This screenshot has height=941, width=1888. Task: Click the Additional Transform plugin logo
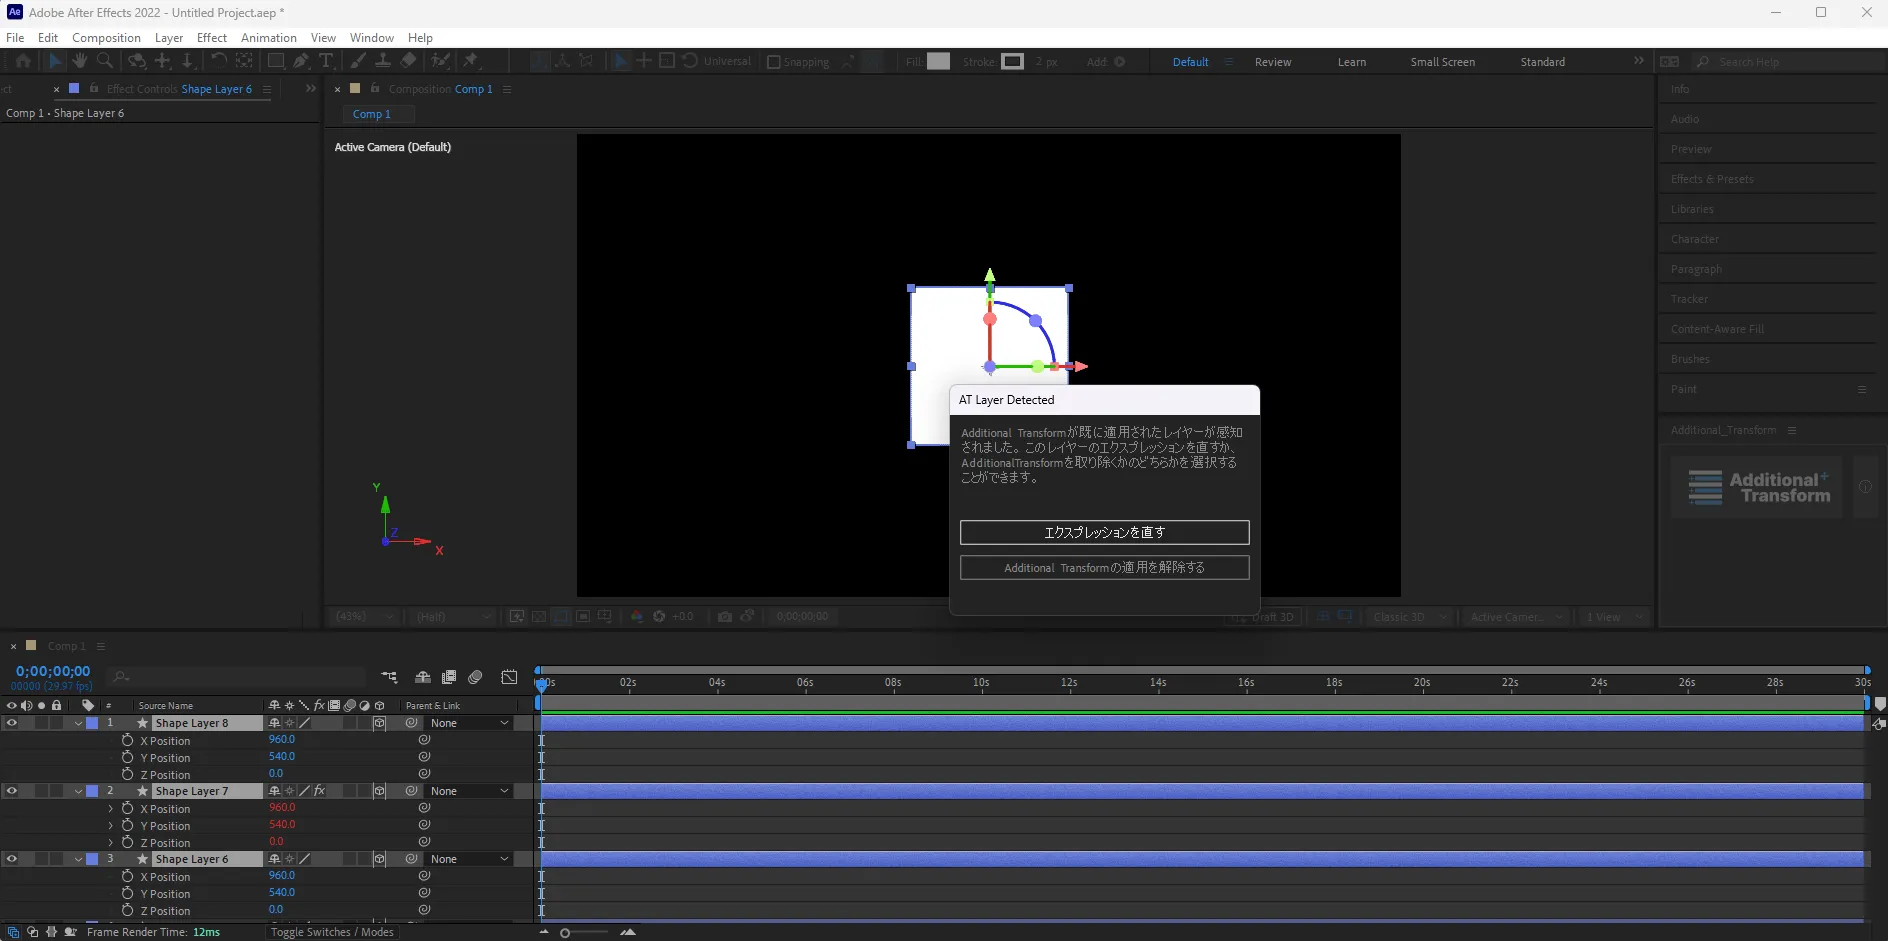pos(1759,487)
